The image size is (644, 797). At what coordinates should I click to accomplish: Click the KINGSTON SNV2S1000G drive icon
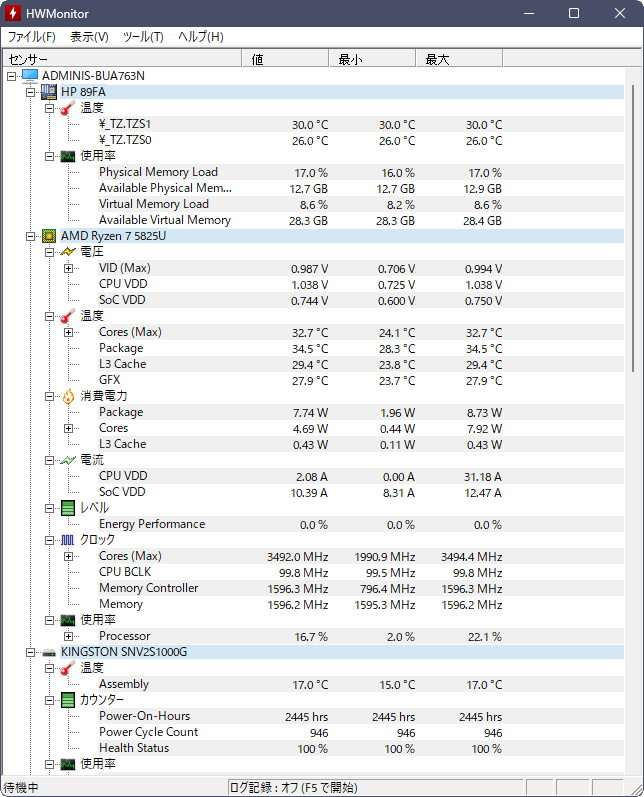[49, 653]
